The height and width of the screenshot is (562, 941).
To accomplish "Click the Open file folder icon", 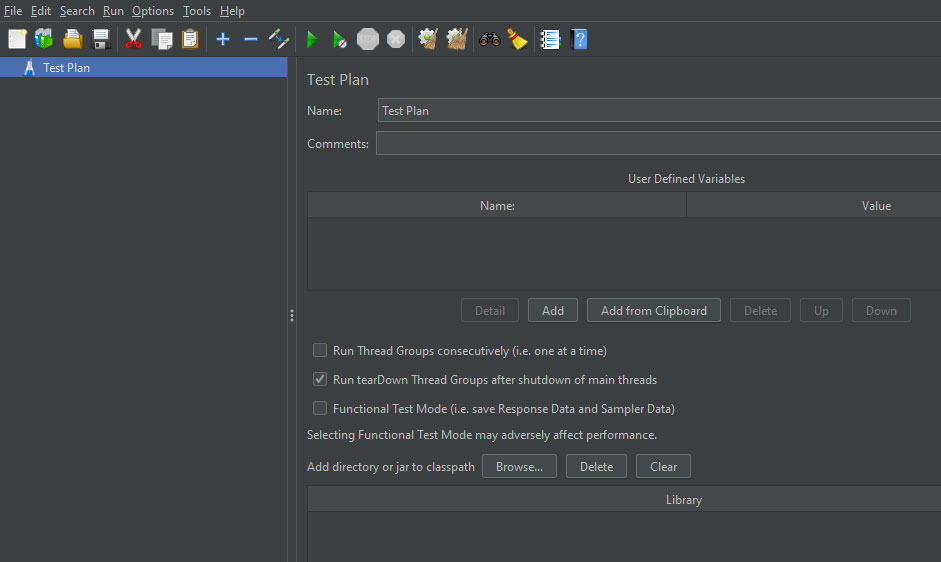I will point(73,40).
